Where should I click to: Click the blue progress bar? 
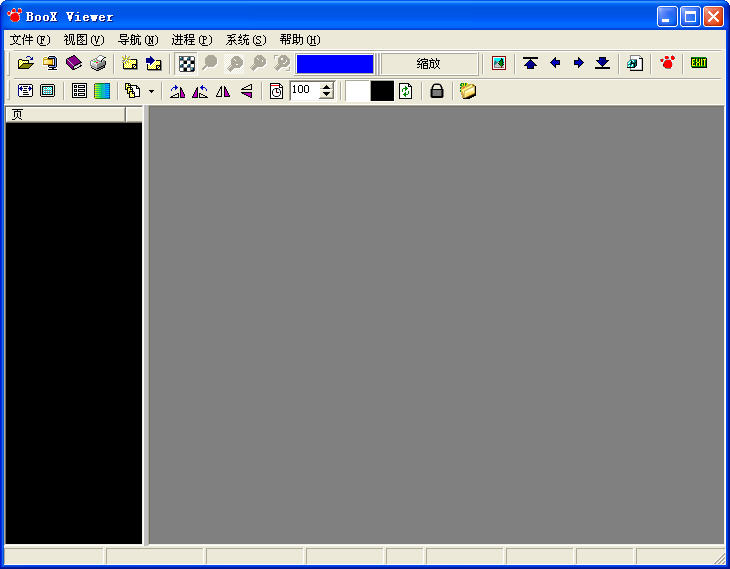(x=335, y=64)
